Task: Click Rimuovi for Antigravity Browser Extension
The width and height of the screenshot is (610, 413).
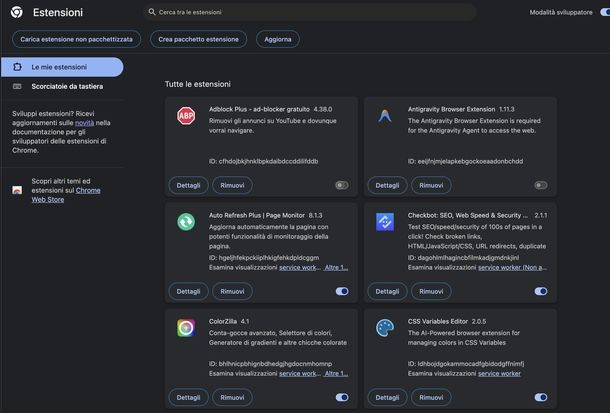Action: coord(431,186)
